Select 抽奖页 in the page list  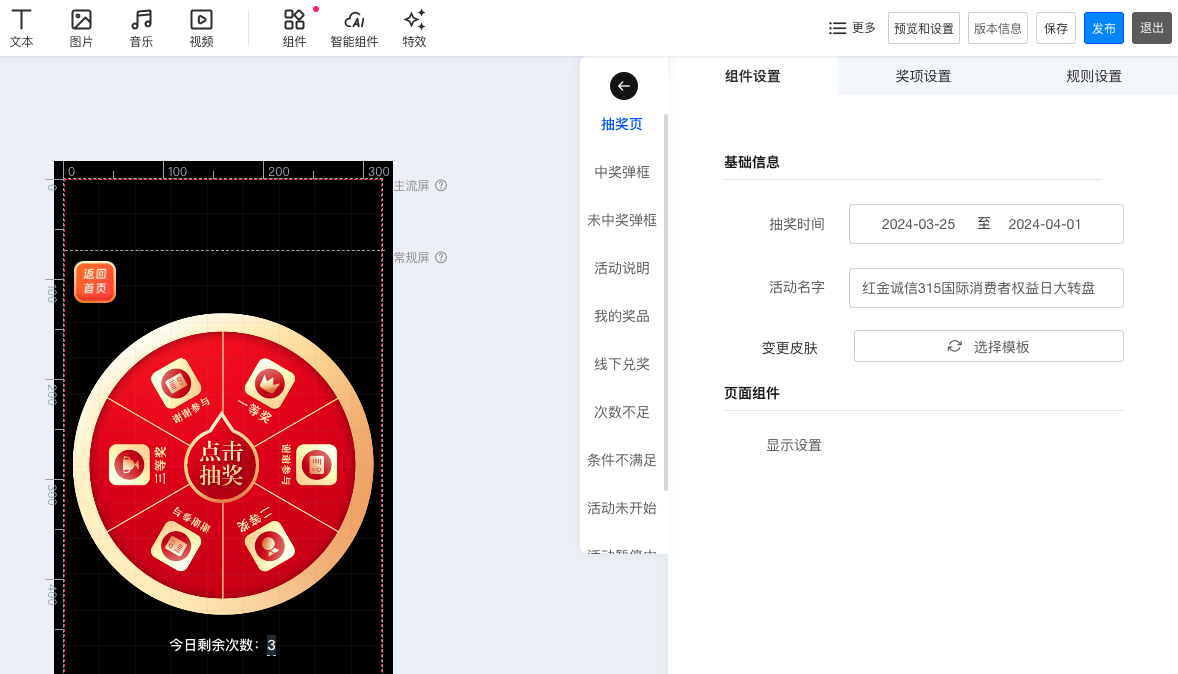[622, 124]
